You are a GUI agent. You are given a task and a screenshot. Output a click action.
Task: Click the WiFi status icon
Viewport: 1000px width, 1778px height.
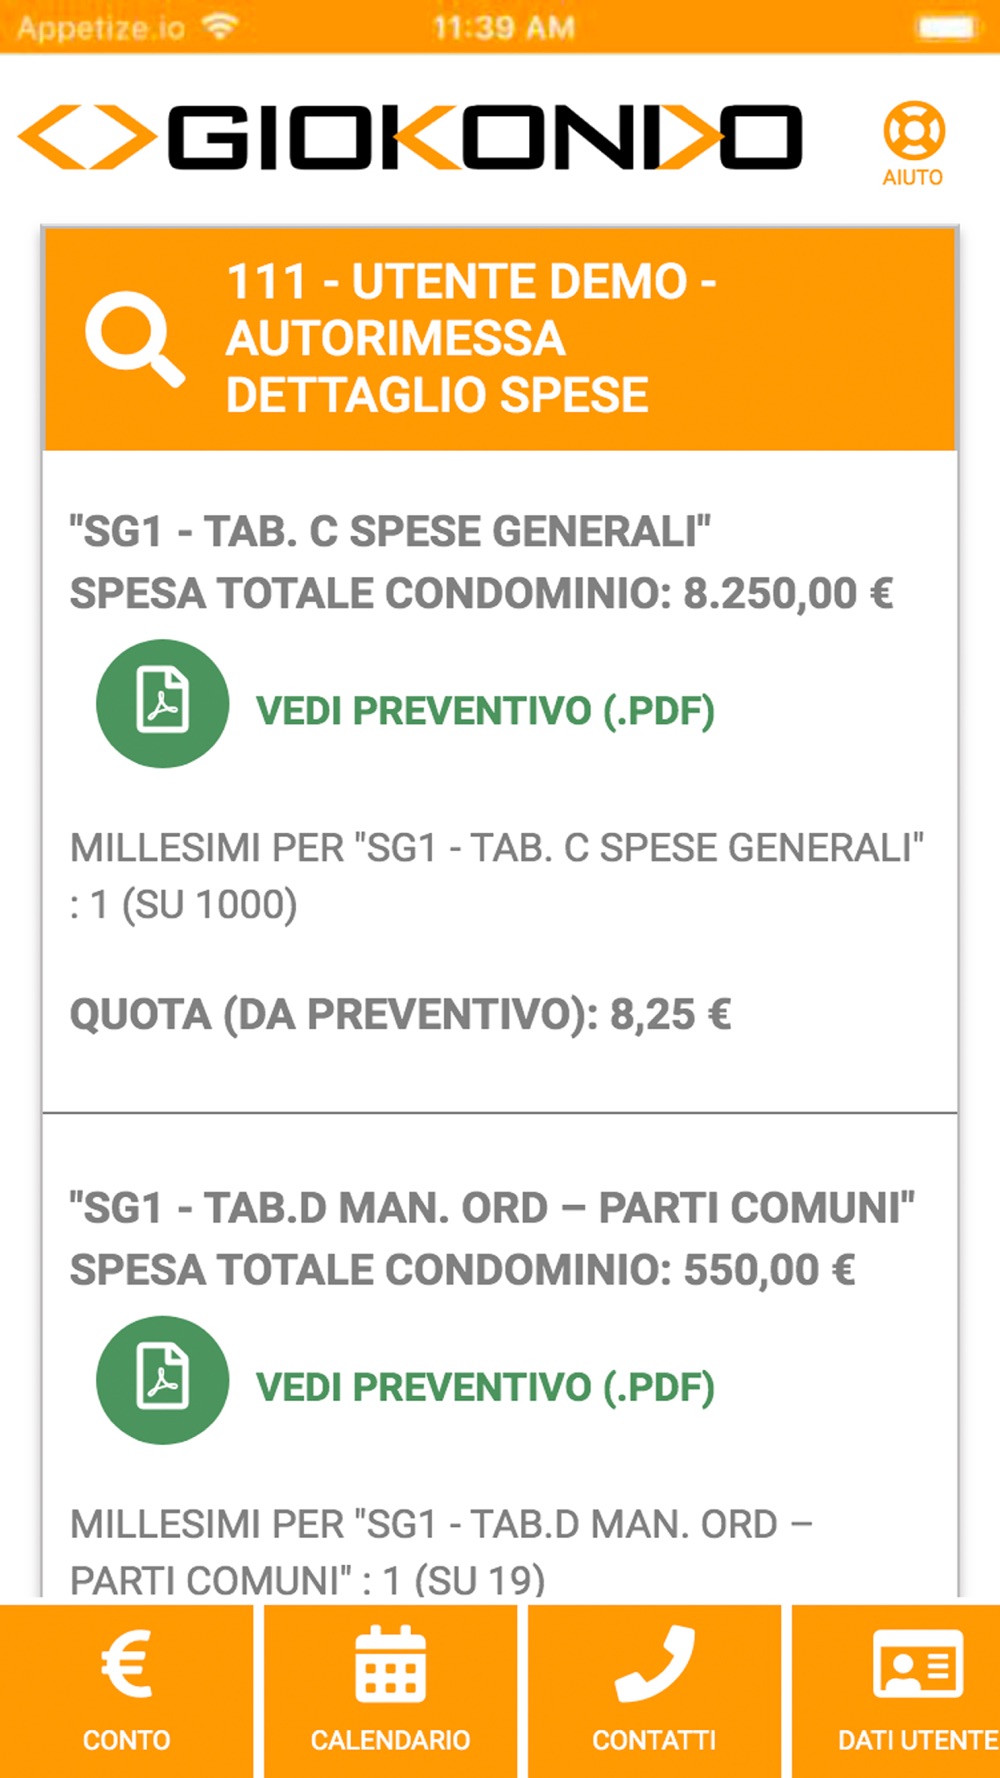point(219,27)
